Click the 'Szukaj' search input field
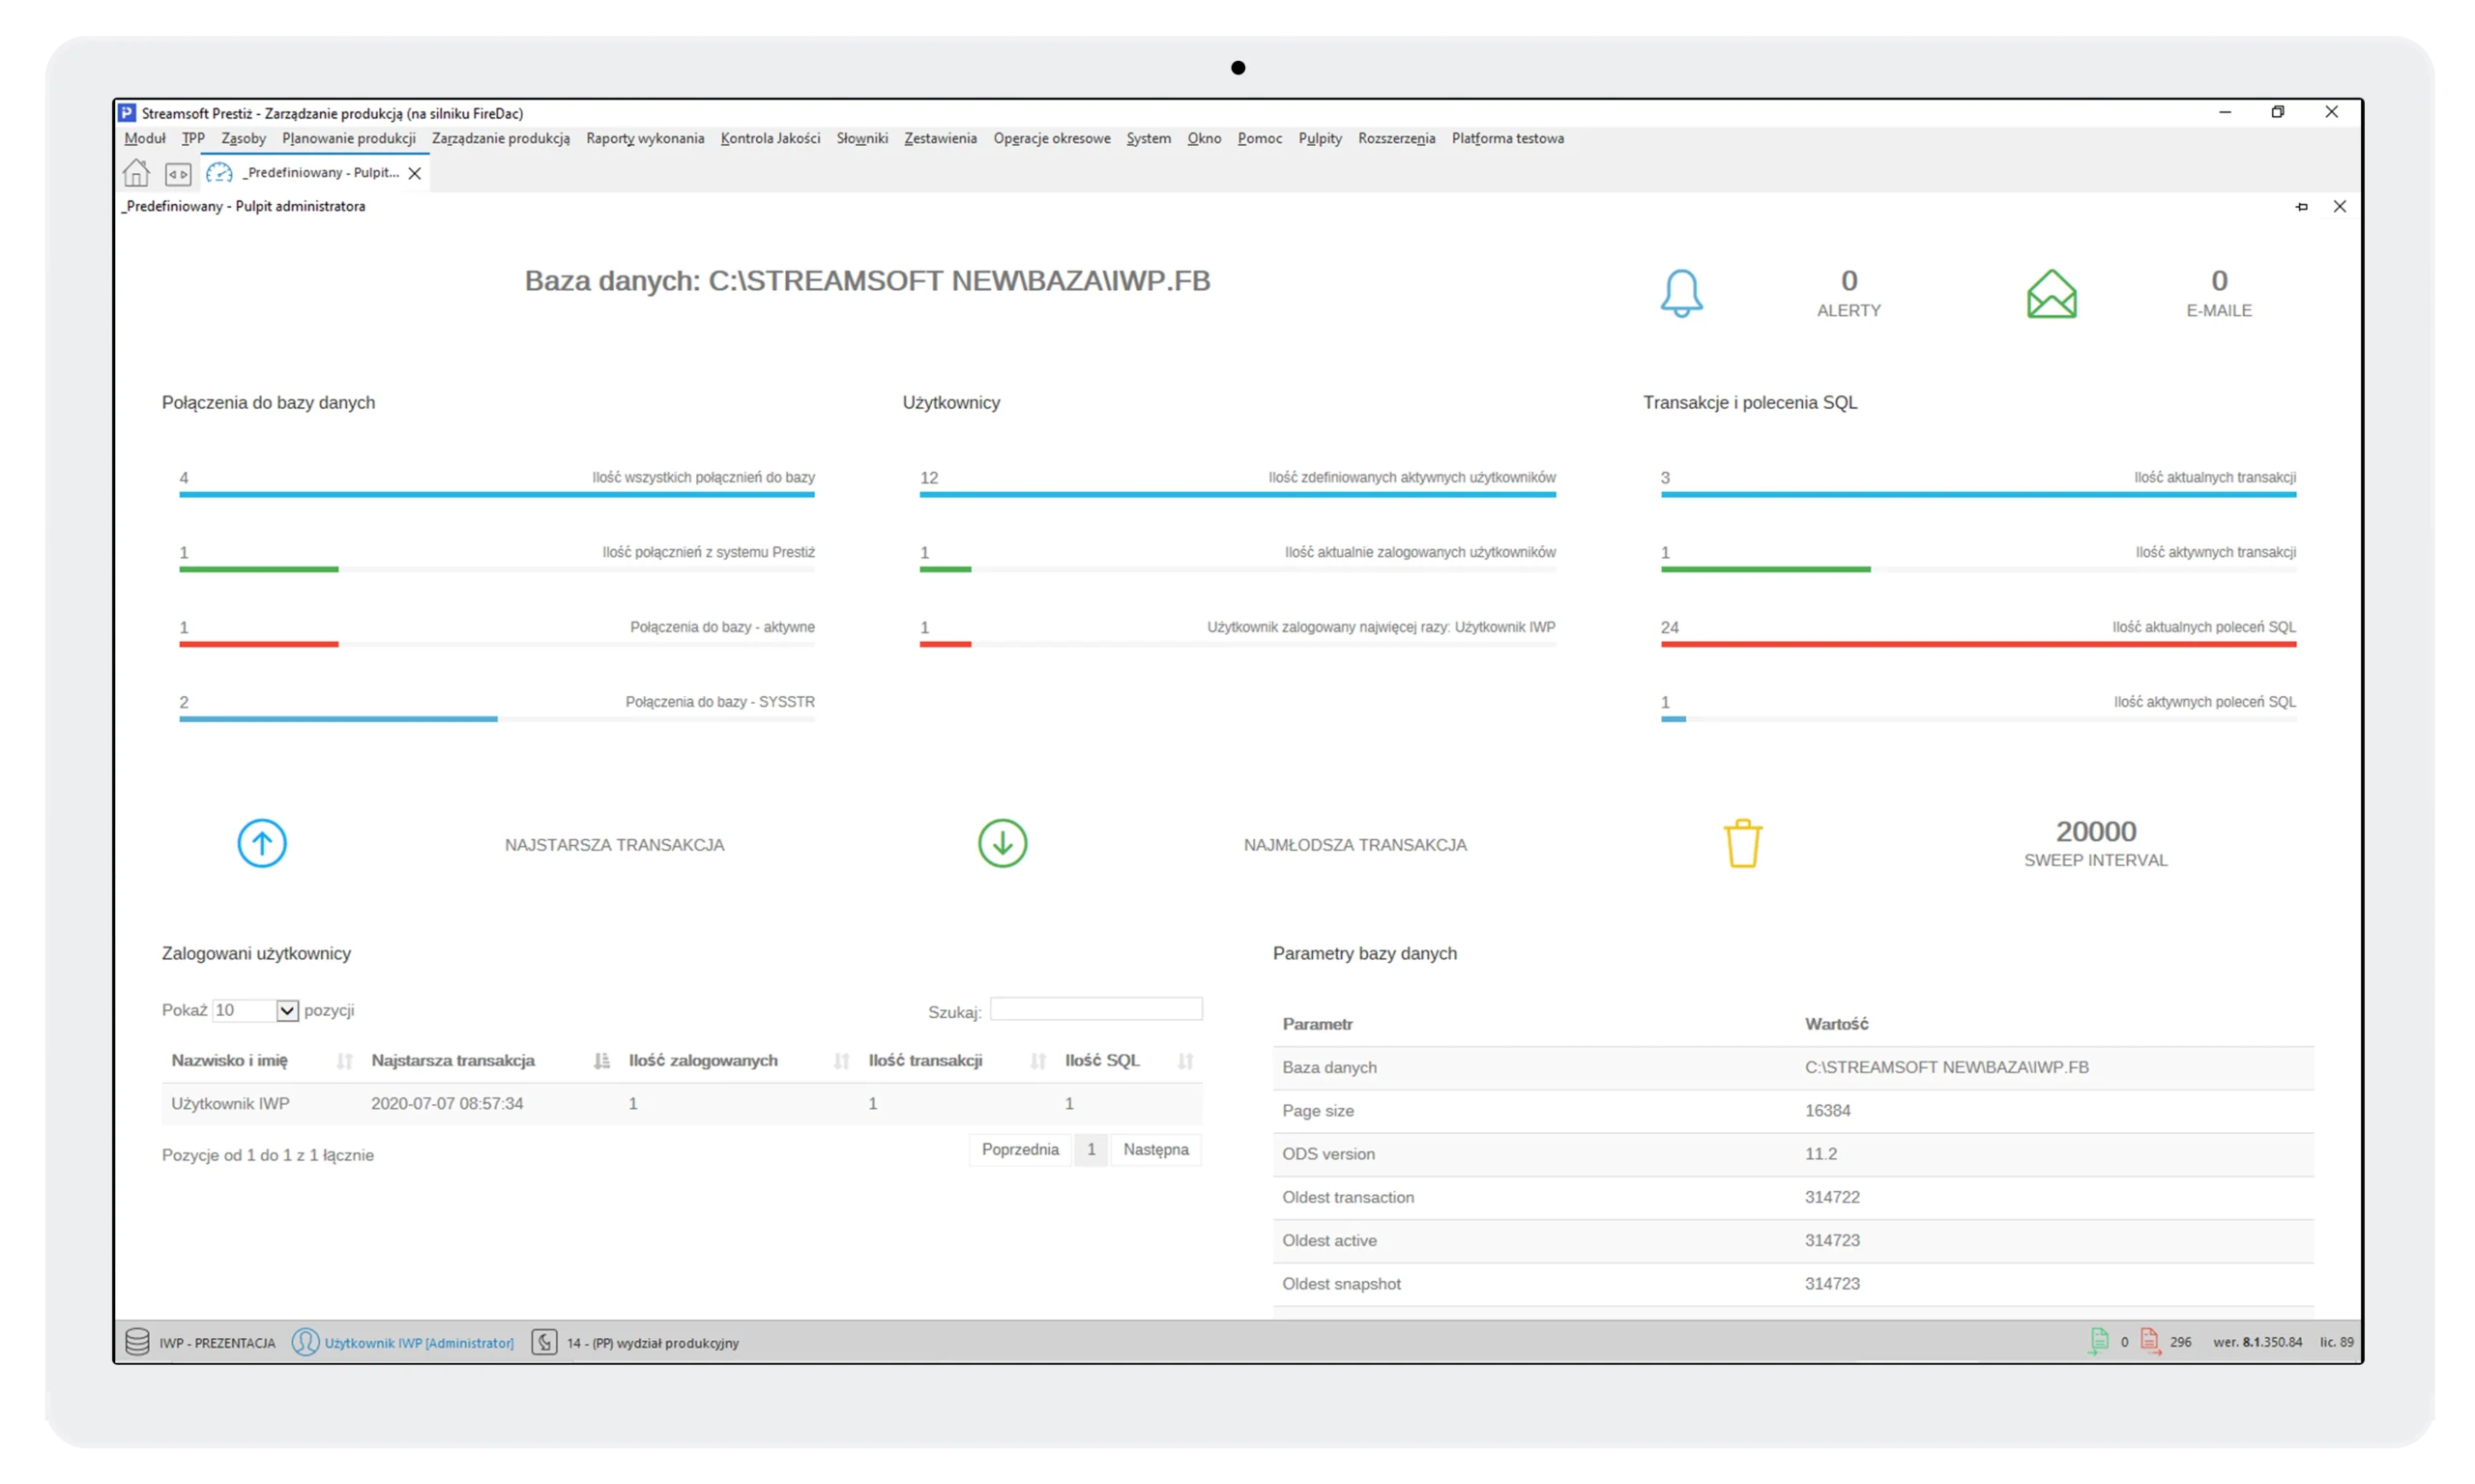This screenshot has width=2475, height=1484. pyautogui.click(x=1096, y=1009)
